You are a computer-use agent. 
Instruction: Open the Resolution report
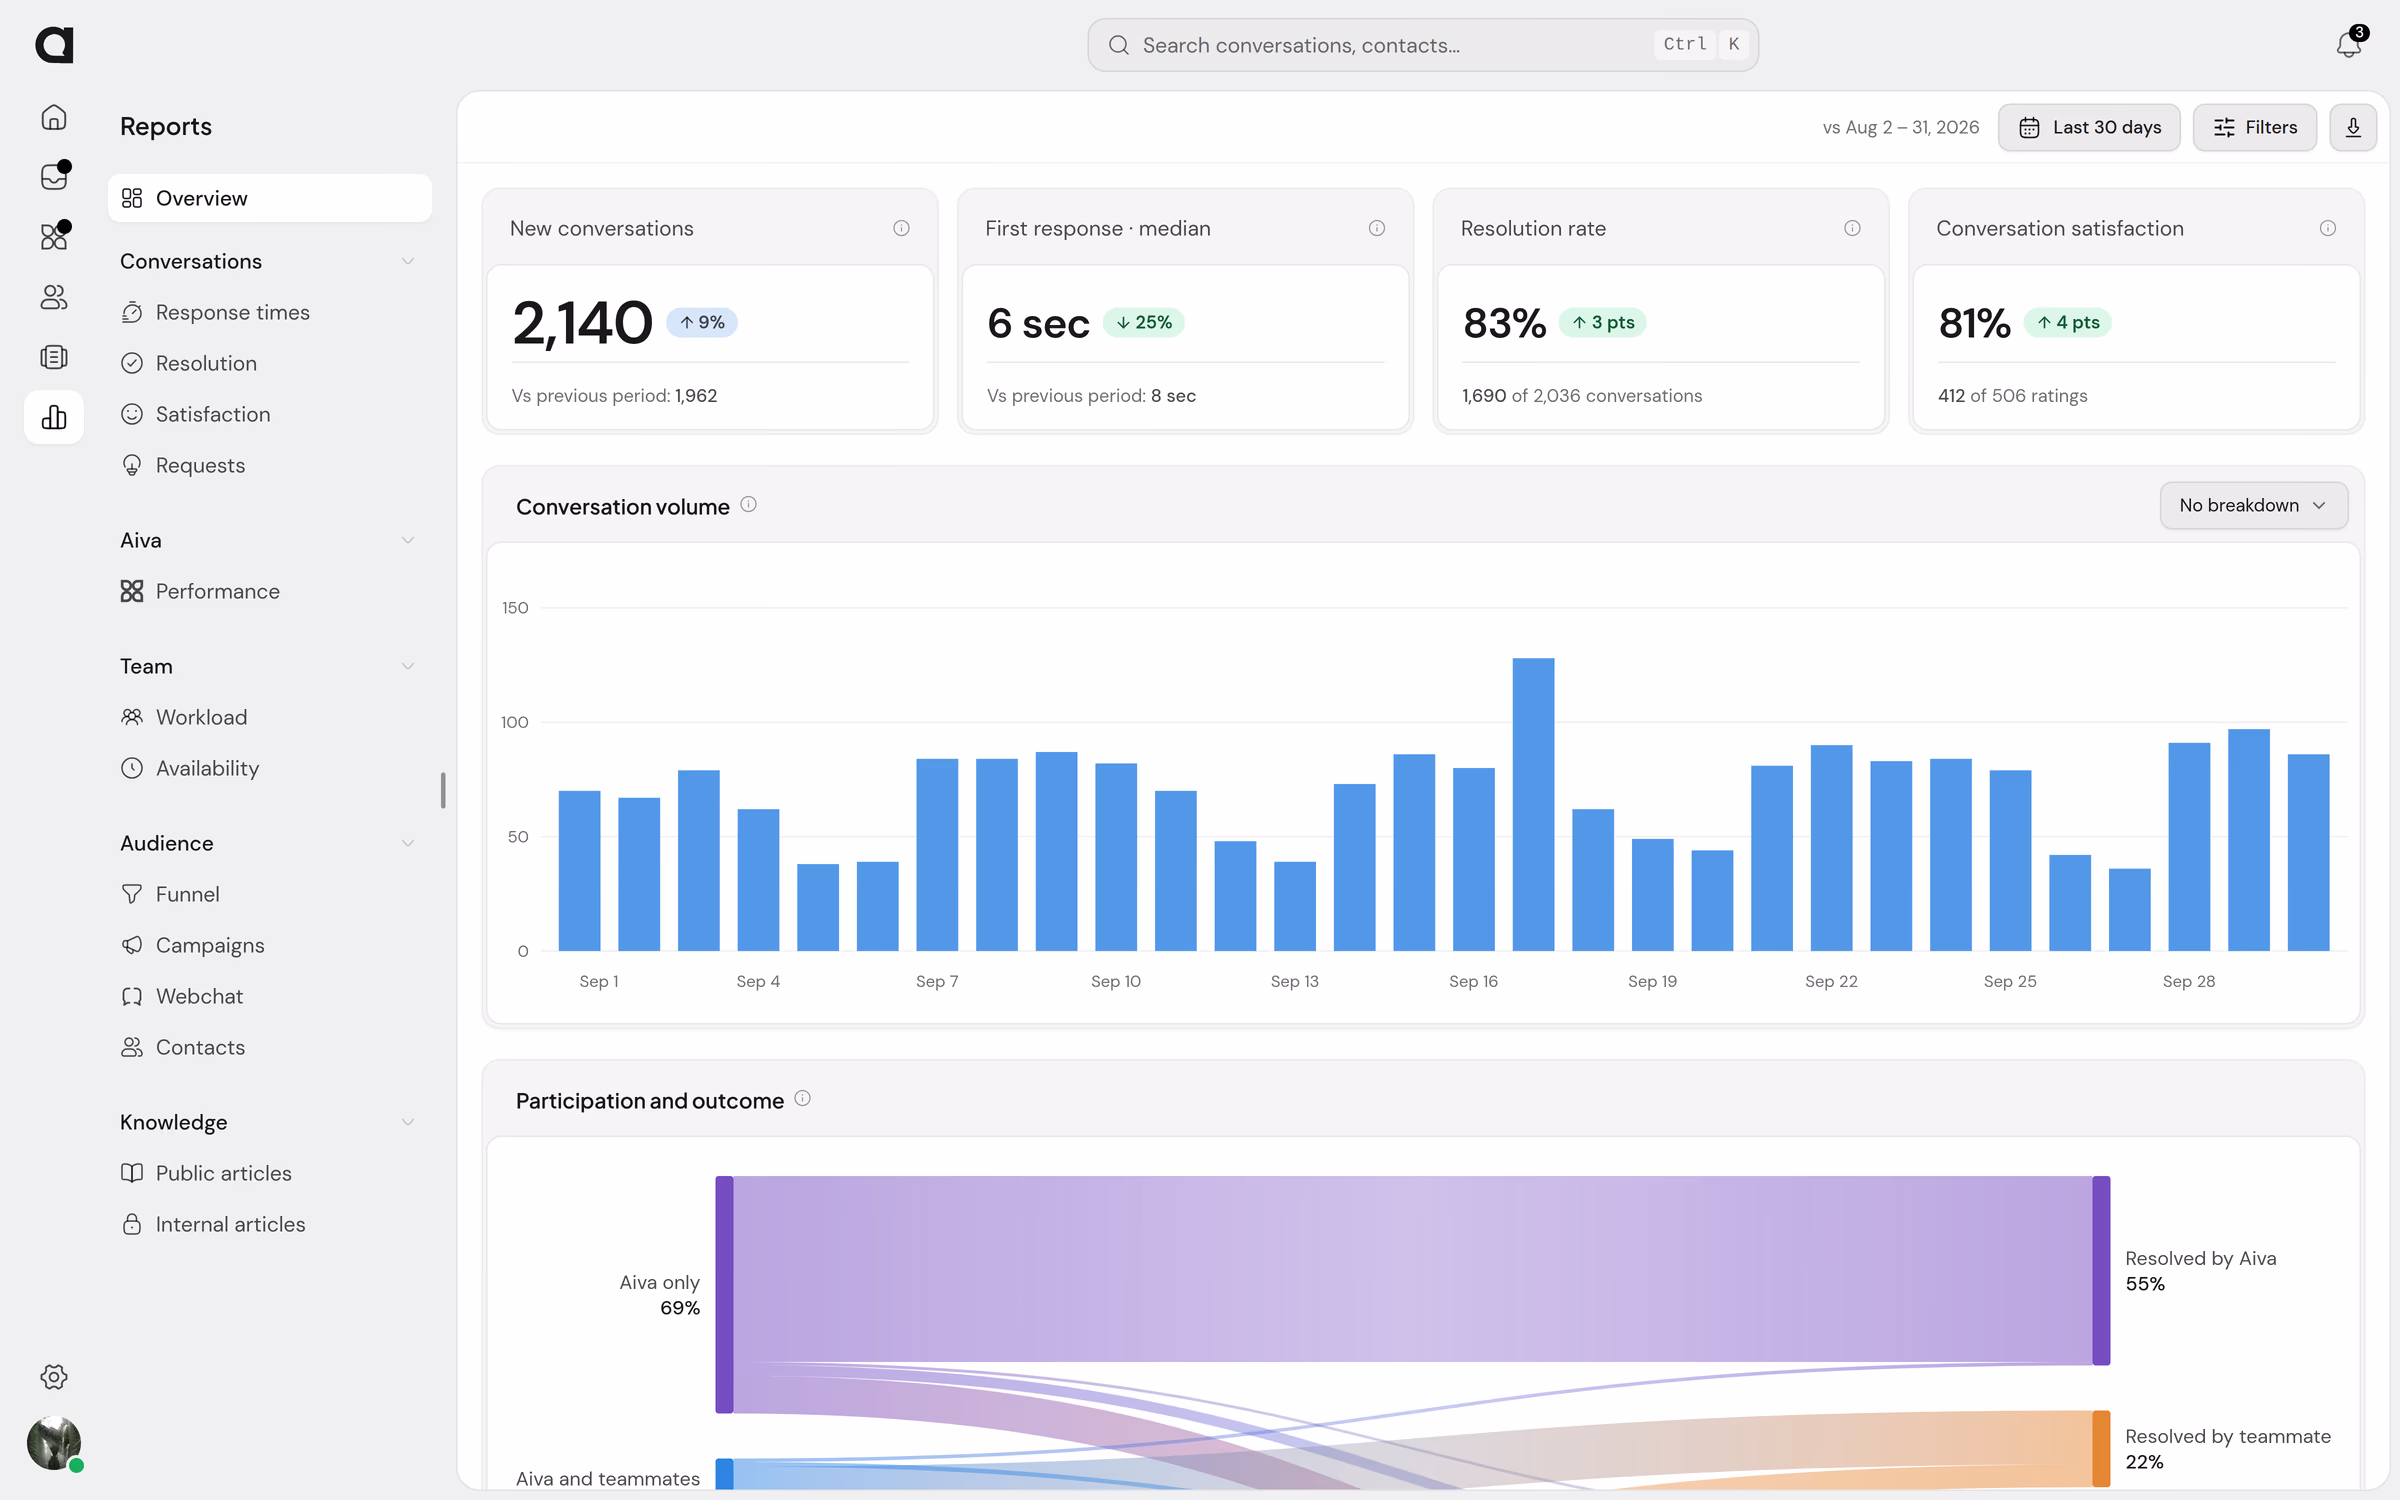tap(270, 363)
